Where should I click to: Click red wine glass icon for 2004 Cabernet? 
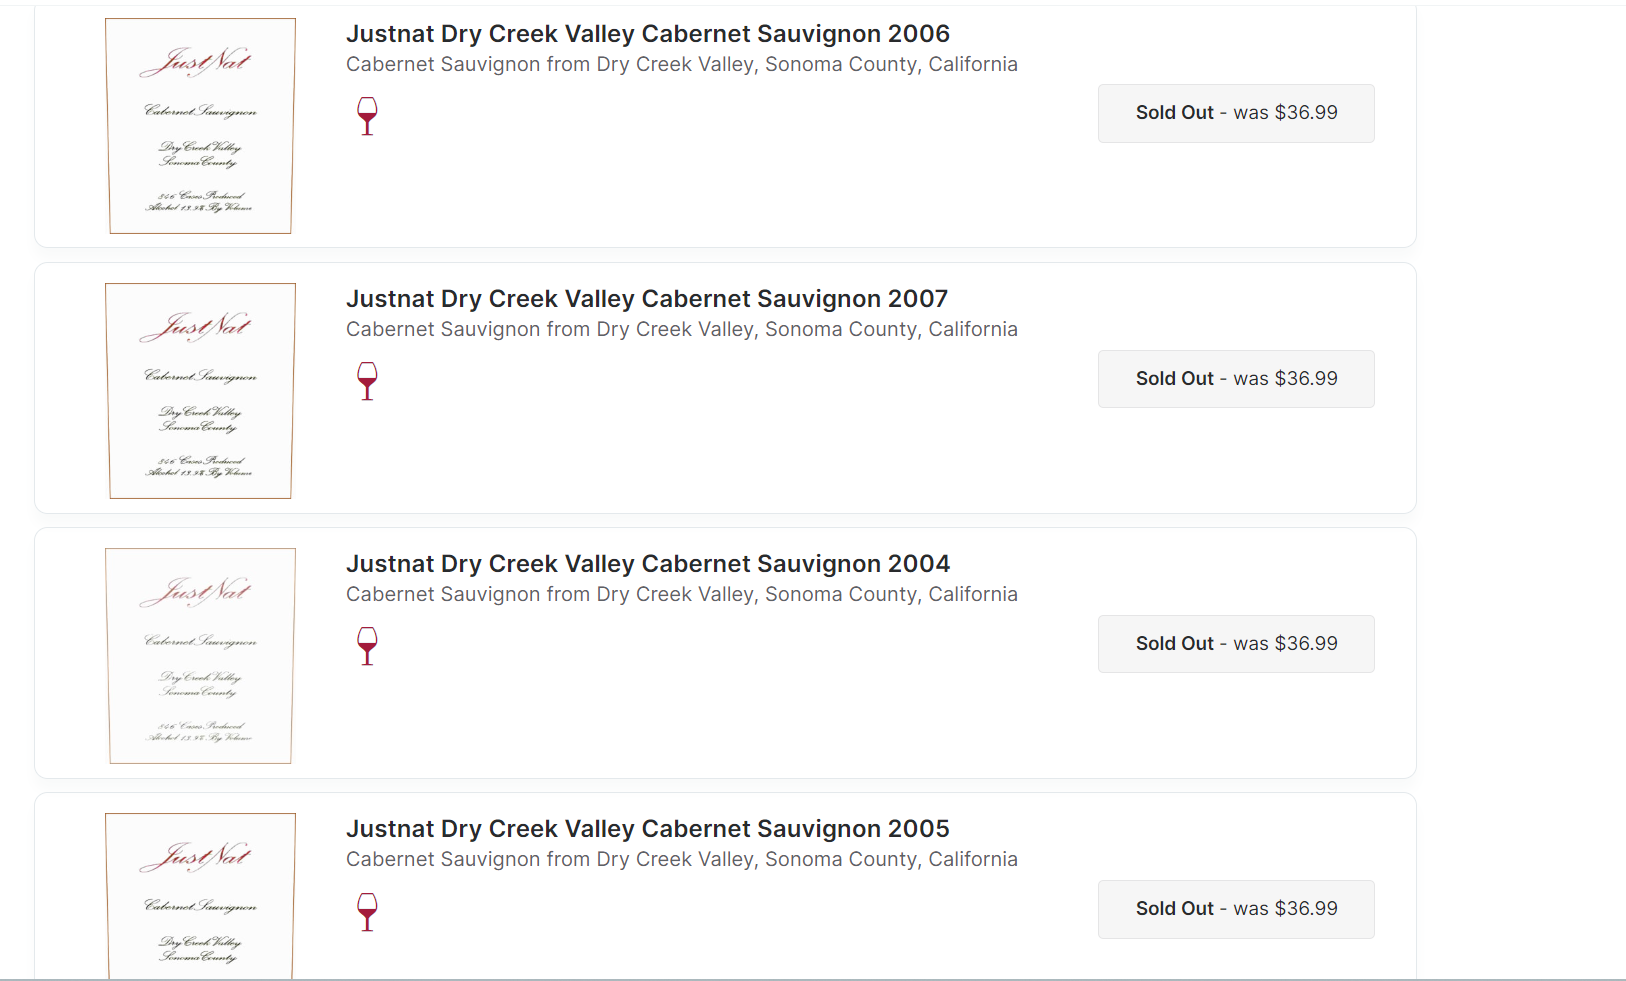(367, 646)
